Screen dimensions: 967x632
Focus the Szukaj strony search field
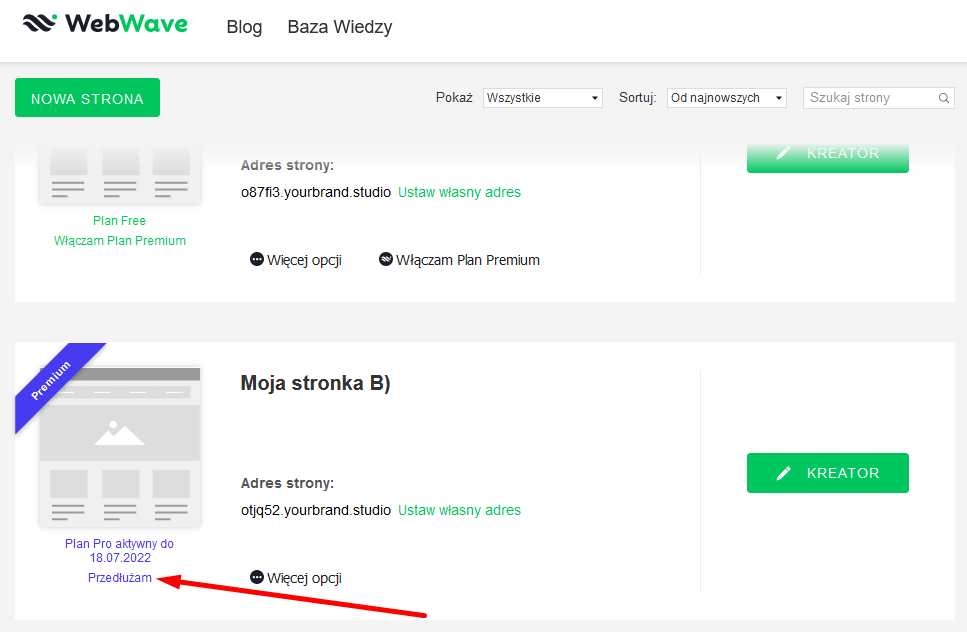coord(870,98)
